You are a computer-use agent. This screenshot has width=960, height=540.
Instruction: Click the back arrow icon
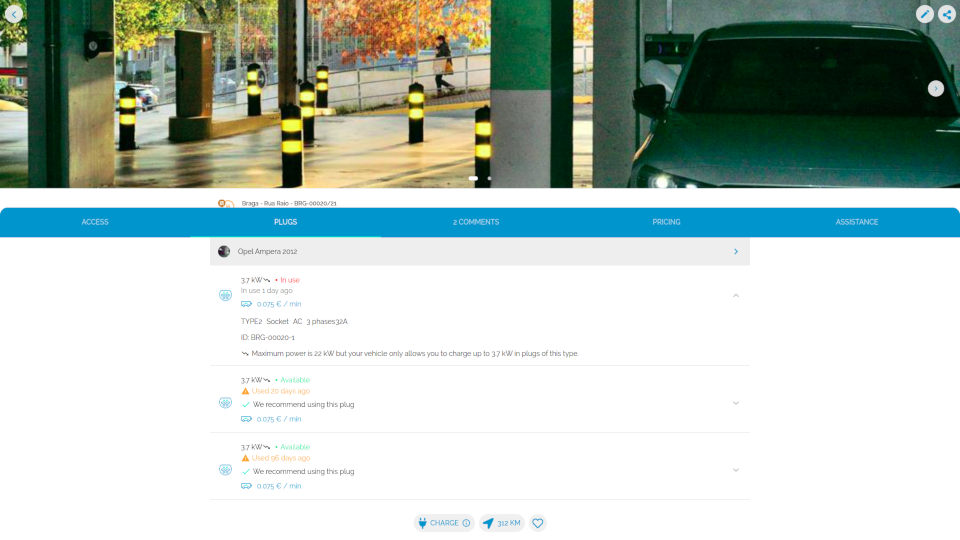(x=14, y=14)
